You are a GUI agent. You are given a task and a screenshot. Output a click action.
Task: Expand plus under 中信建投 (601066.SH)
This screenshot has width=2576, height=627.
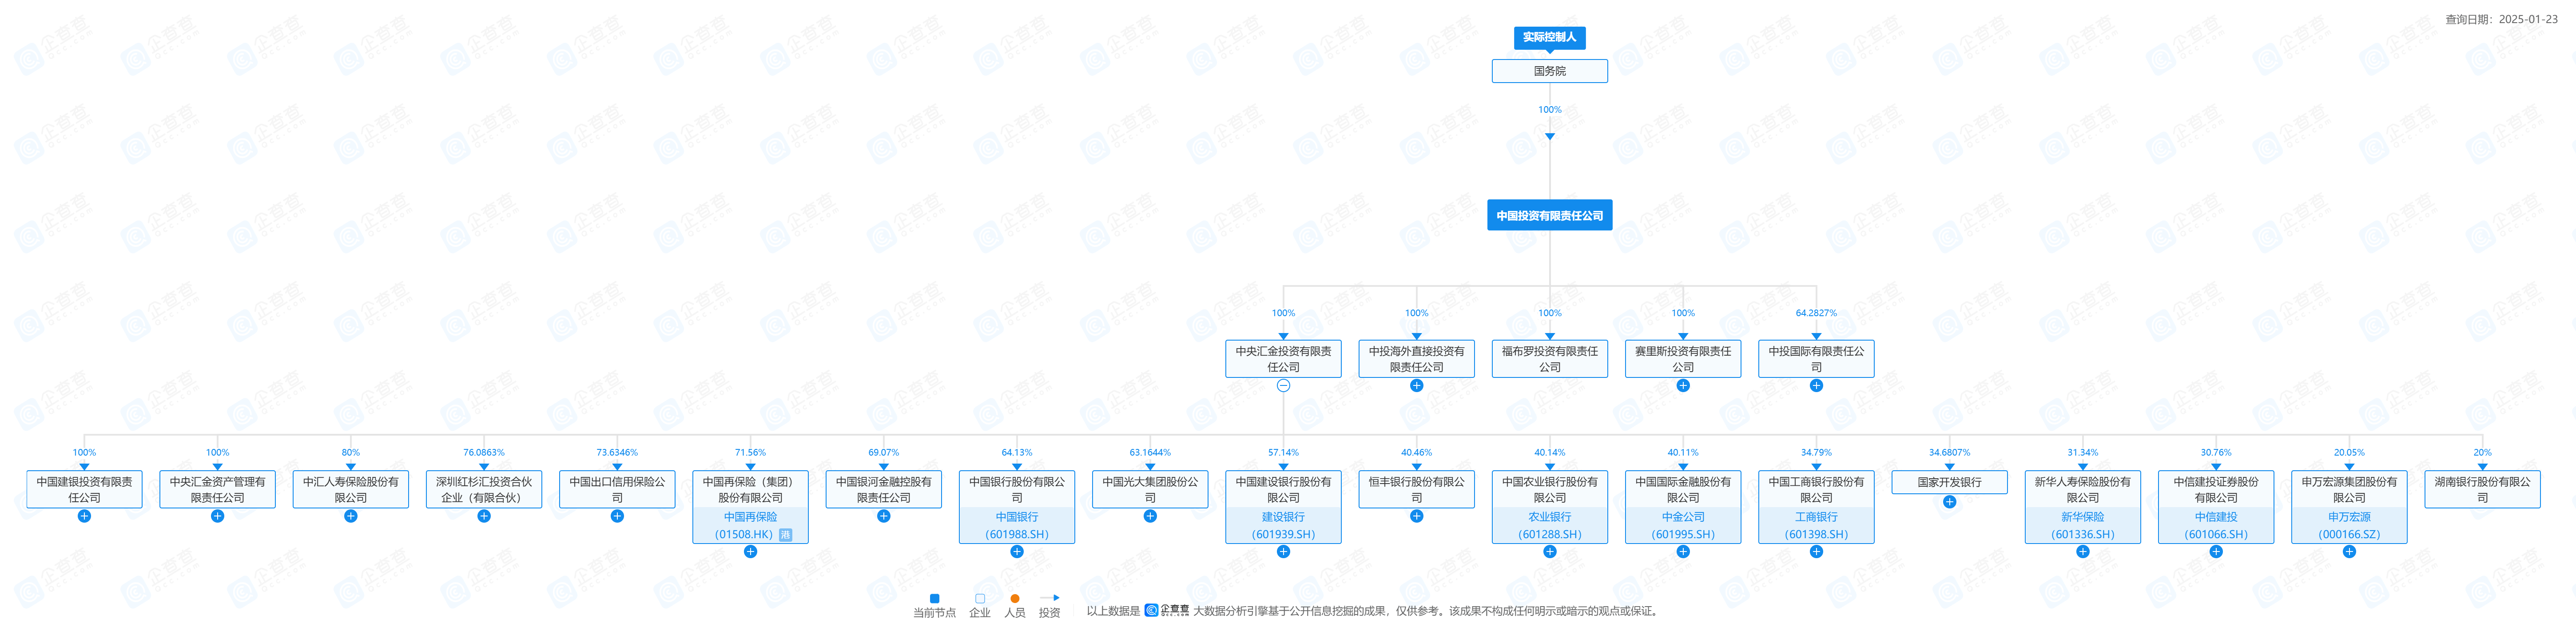pos(2216,551)
